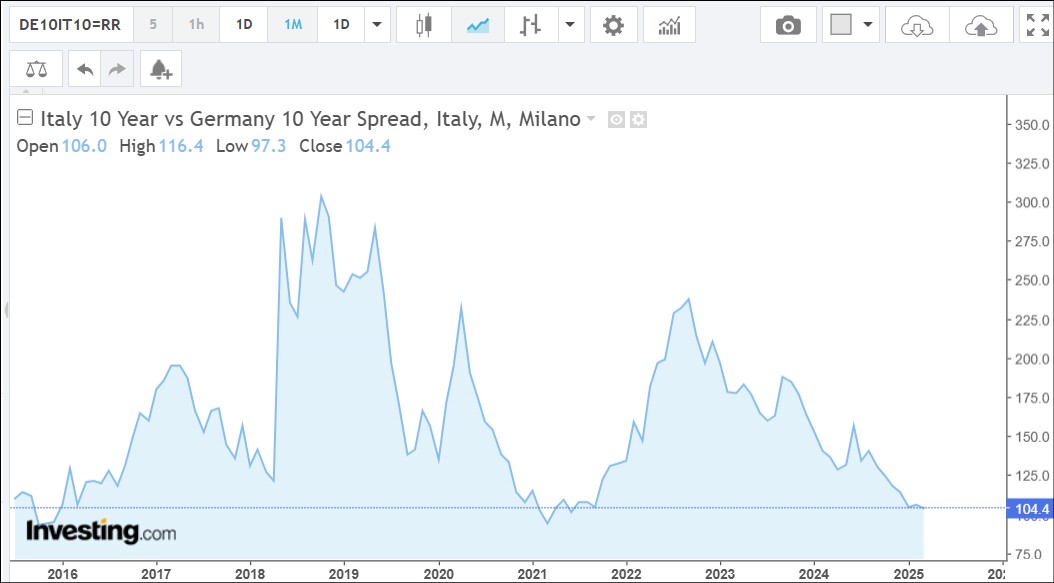The image size is (1054, 583).
Task: Open the compare scales icon
Action: pos(36,69)
